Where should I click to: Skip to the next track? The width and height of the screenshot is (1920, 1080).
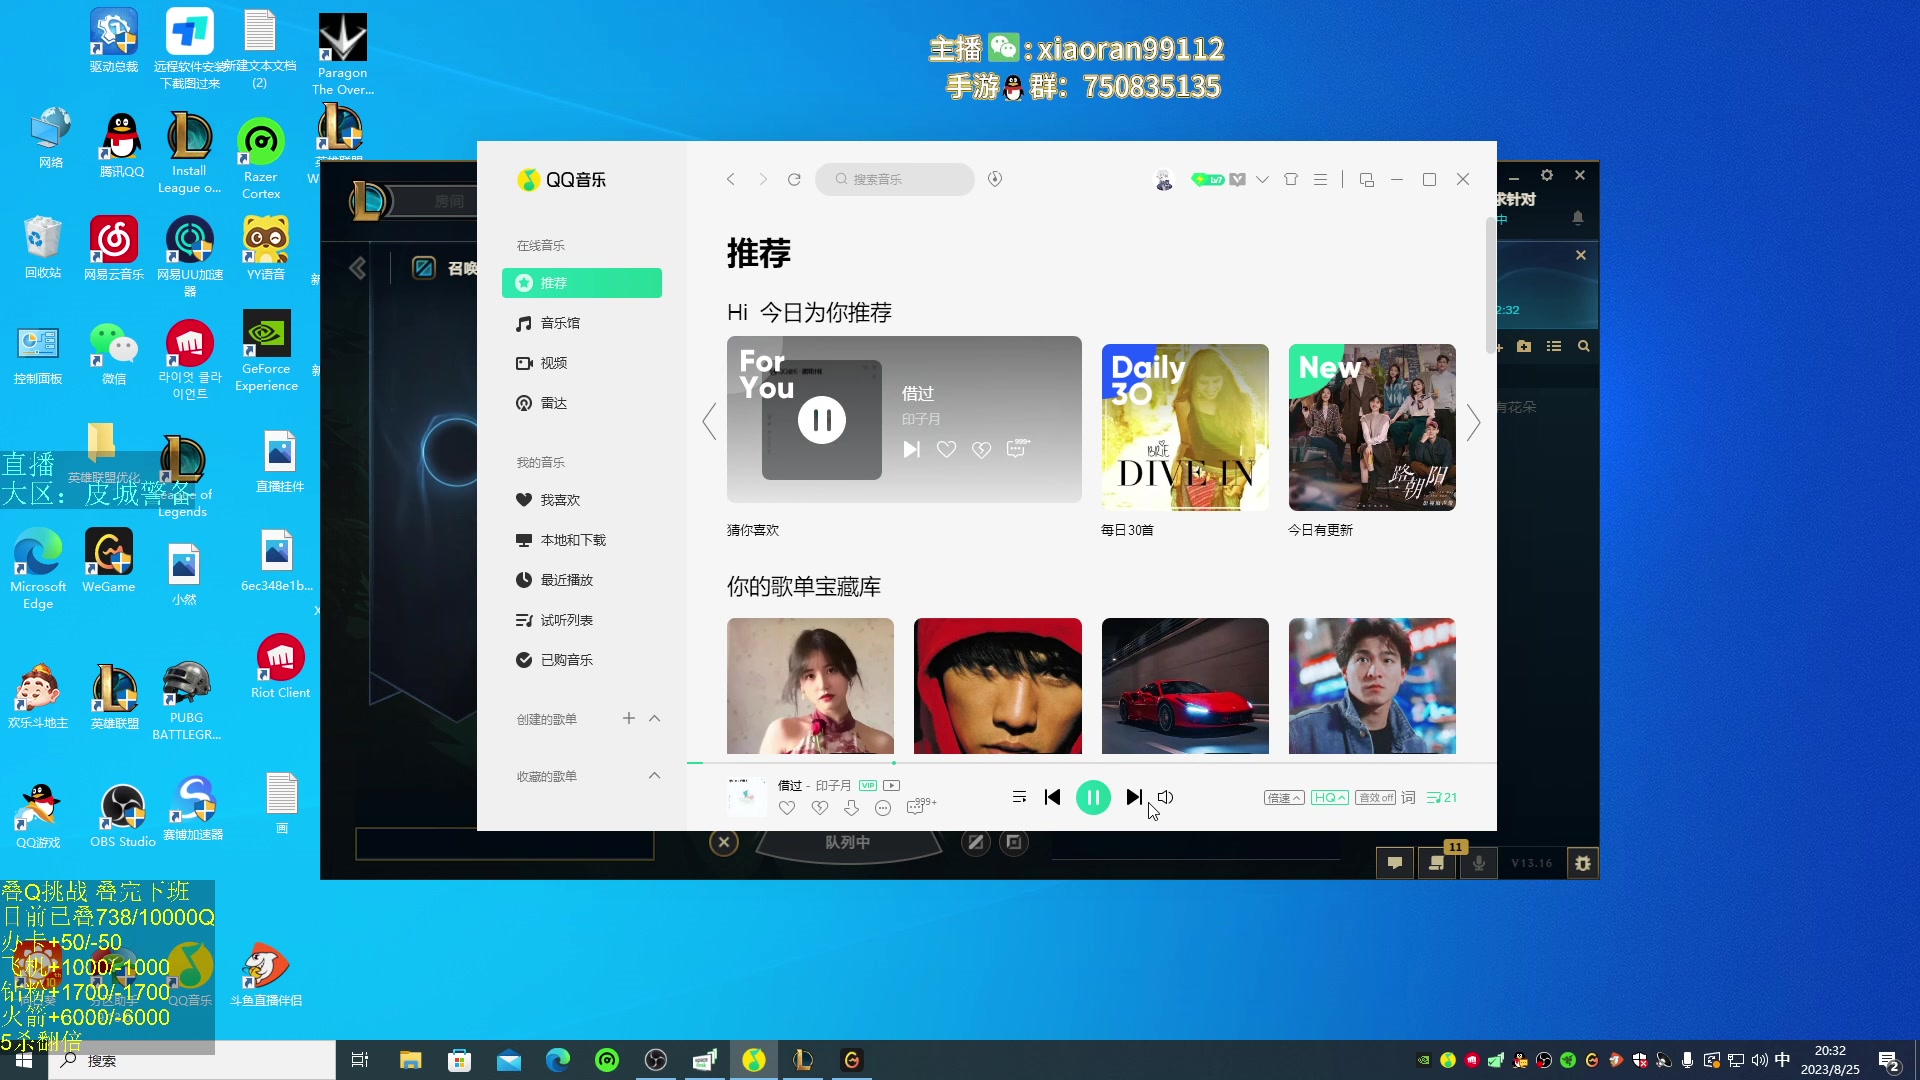tap(1134, 797)
